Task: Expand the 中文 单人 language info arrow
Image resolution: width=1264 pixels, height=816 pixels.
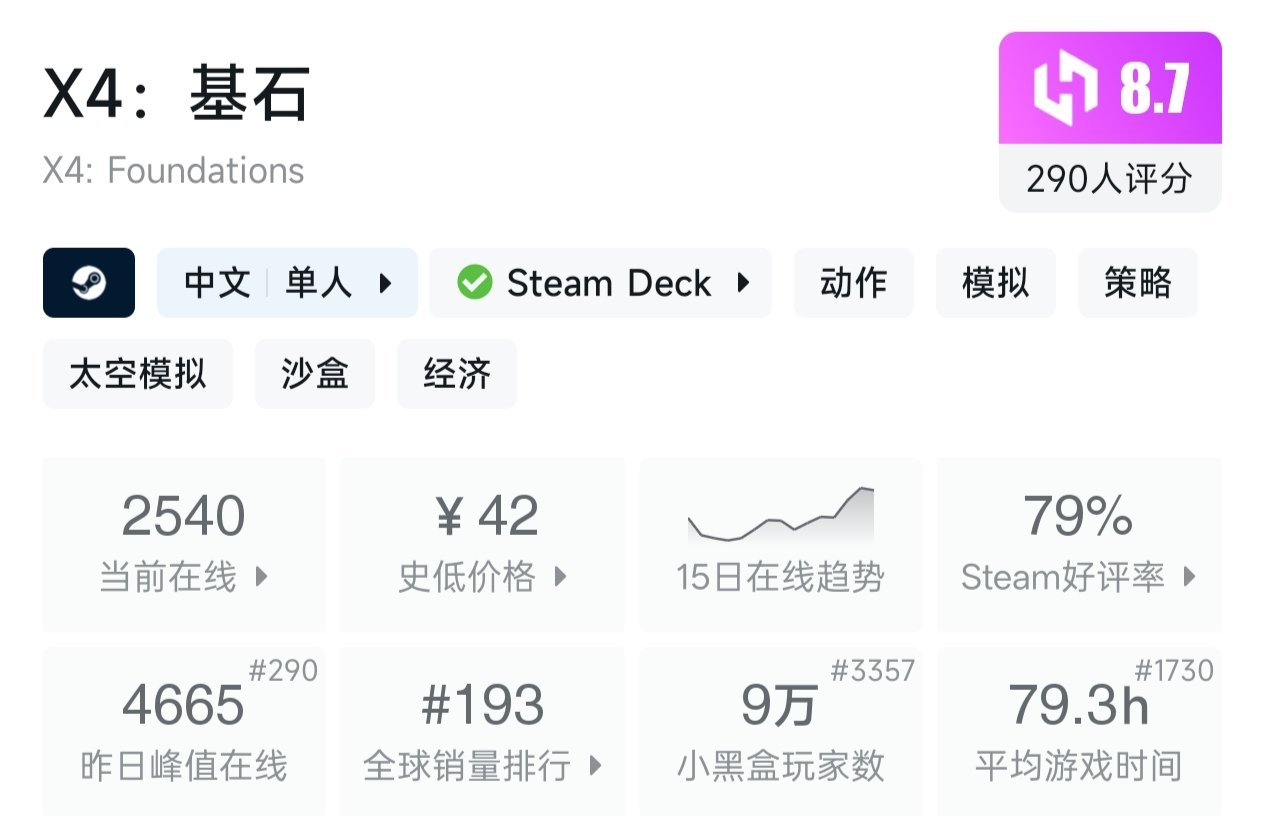Action: 385,283
